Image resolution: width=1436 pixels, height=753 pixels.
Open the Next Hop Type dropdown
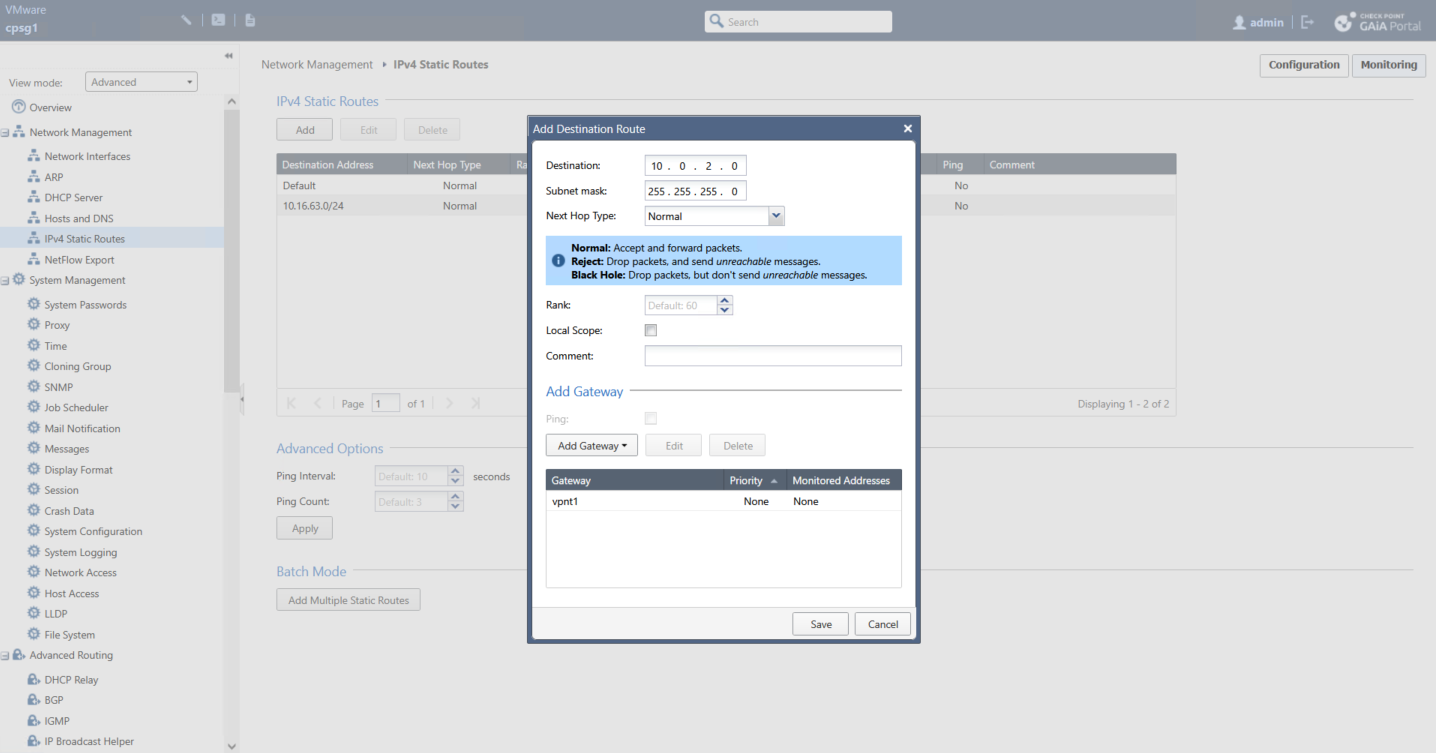coord(776,216)
